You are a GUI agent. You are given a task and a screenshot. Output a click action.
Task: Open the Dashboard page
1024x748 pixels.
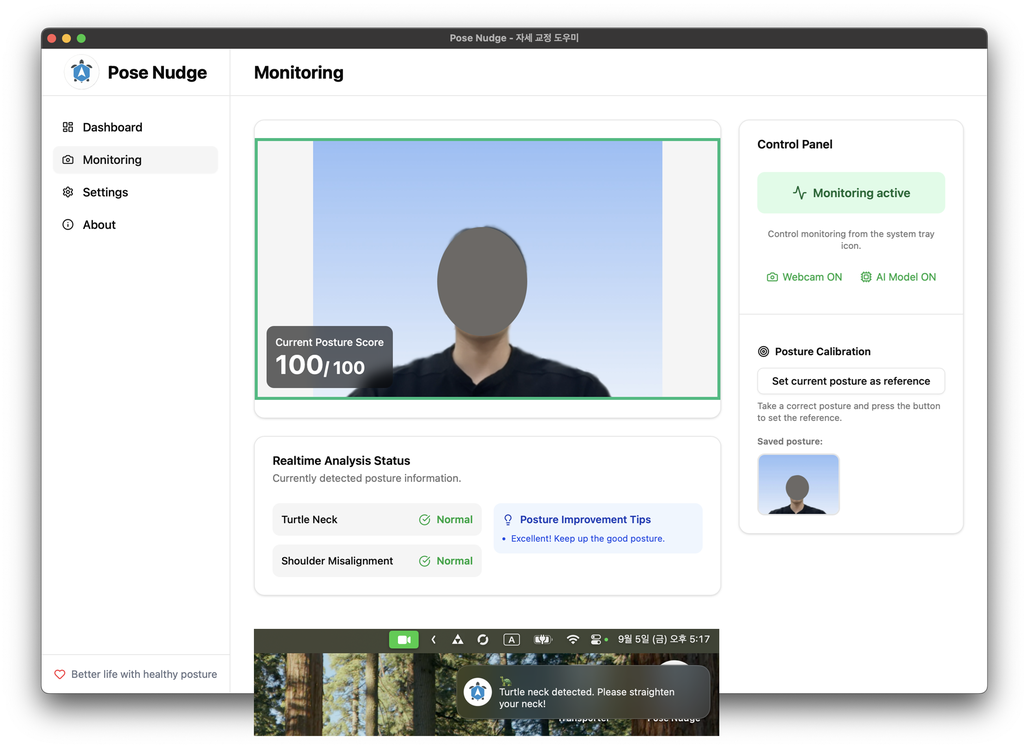tap(112, 127)
